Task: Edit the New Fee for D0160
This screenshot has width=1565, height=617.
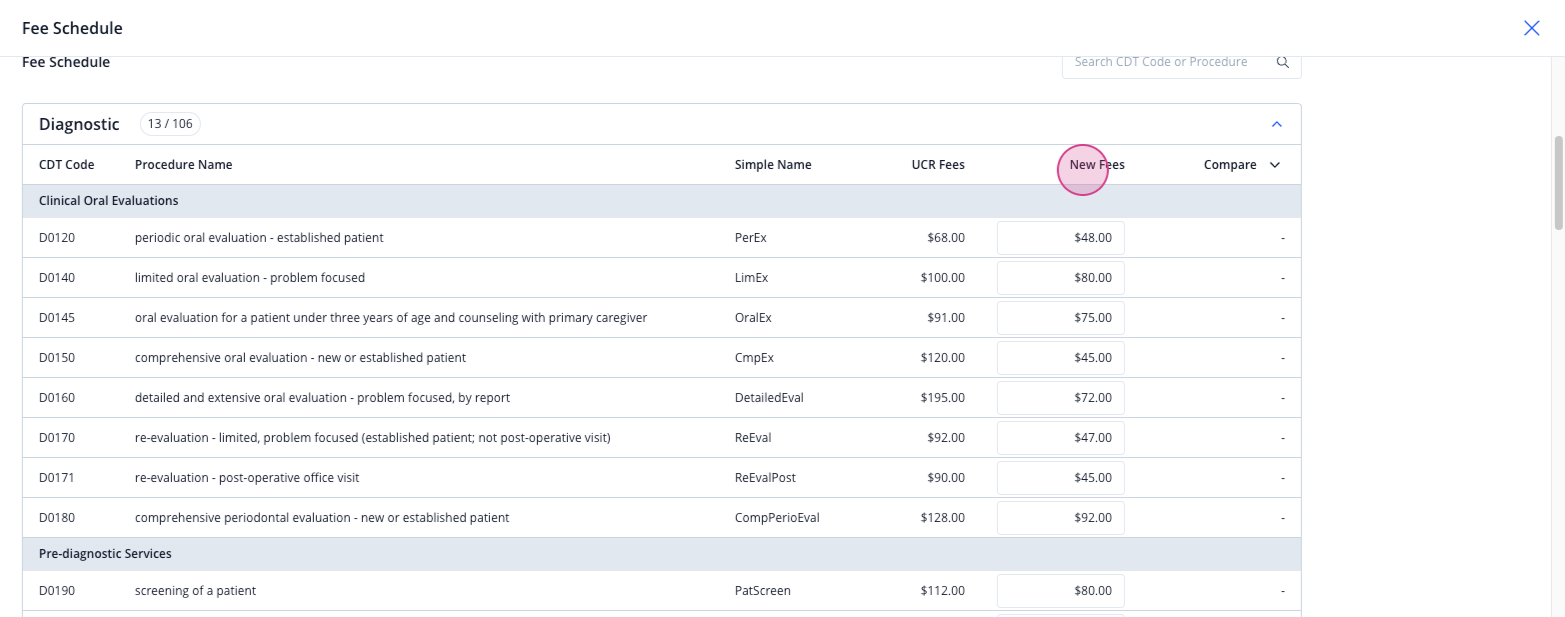Action: 1061,398
